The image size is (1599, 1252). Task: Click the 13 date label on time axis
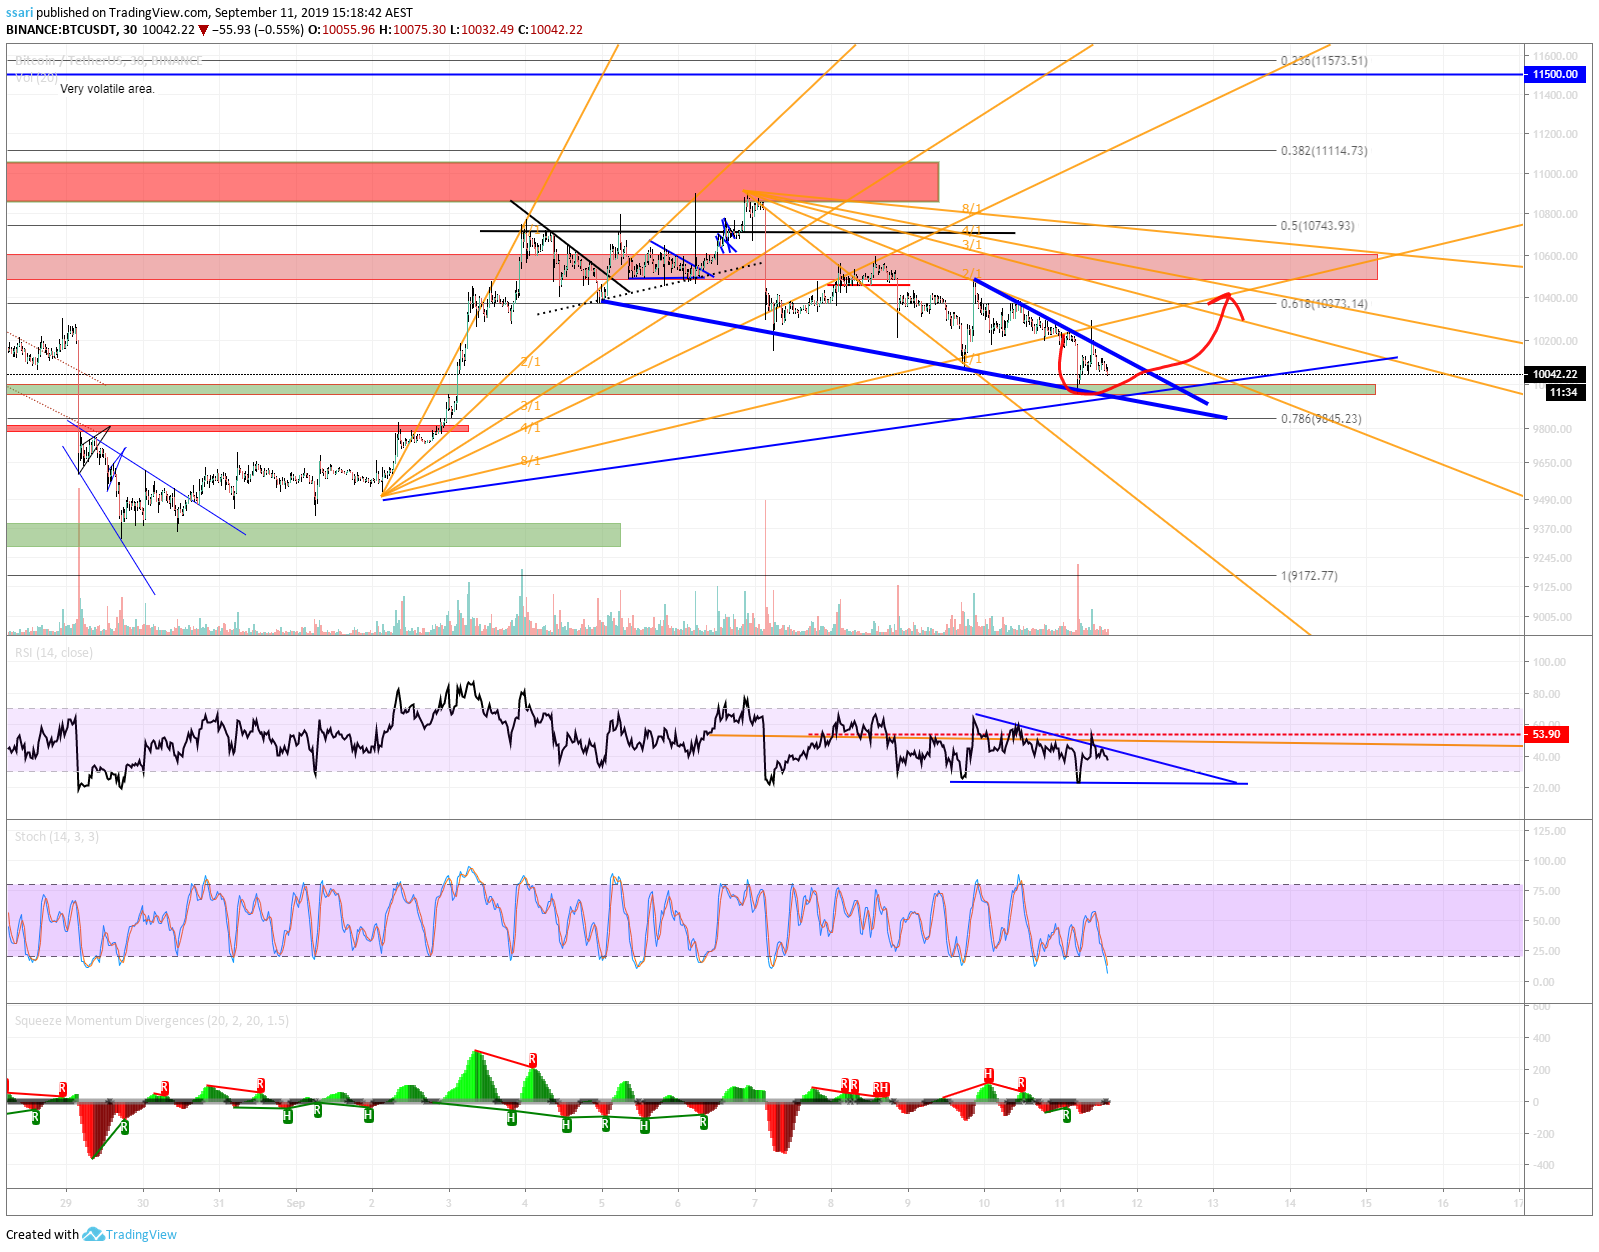pos(1213,1203)
